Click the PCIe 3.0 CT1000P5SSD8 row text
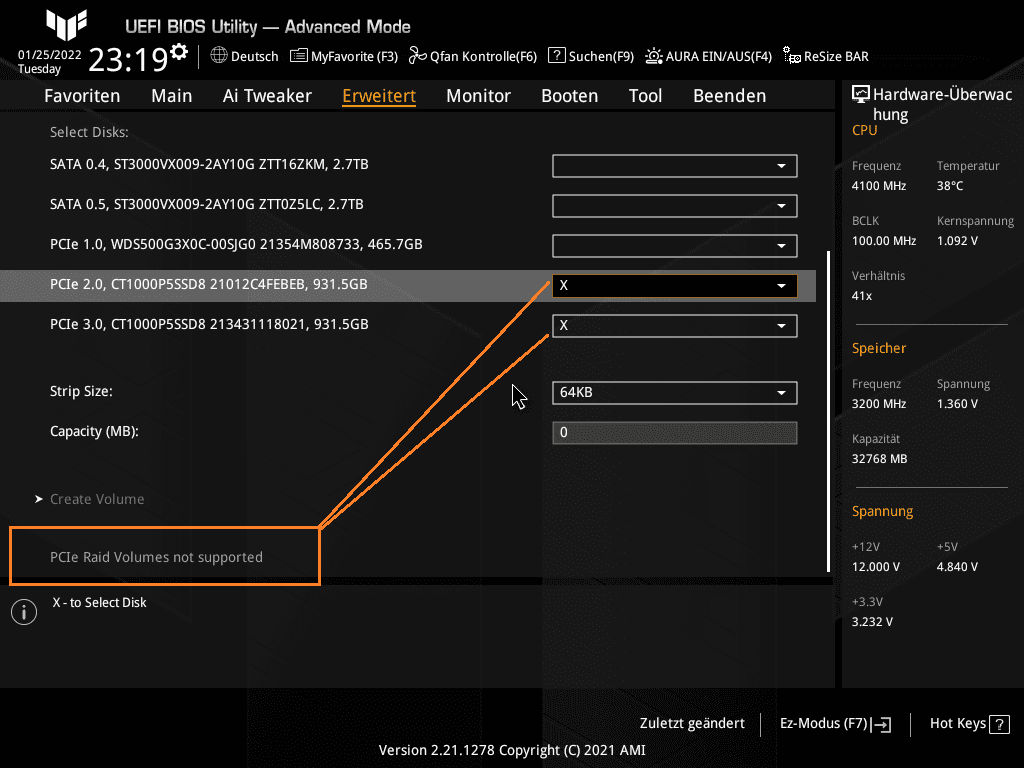 (x=209, y=324)
